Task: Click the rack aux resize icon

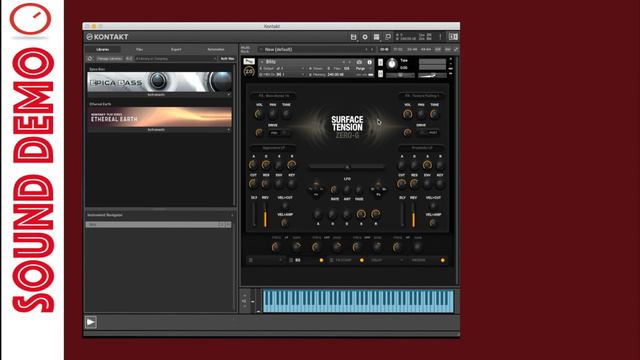Action: [456, 49]
